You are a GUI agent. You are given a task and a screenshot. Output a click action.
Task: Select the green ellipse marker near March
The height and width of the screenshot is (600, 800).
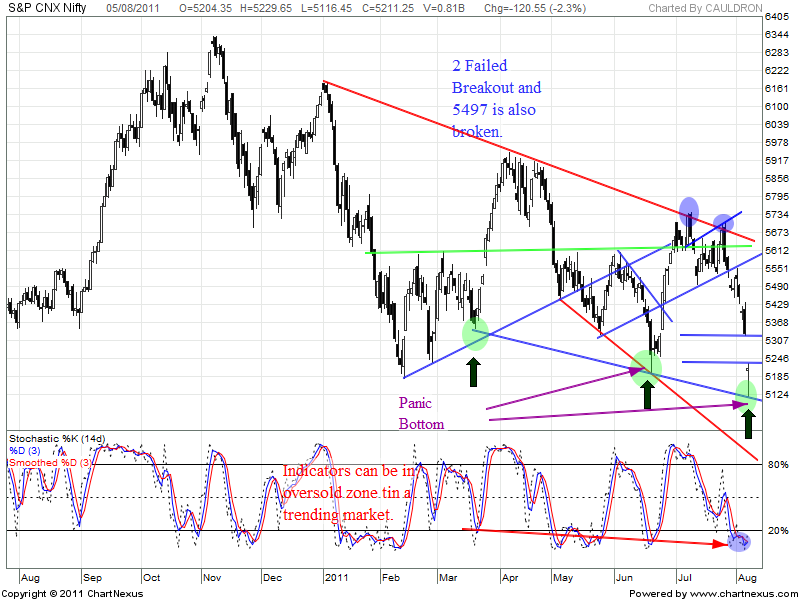tap(475, 333)
